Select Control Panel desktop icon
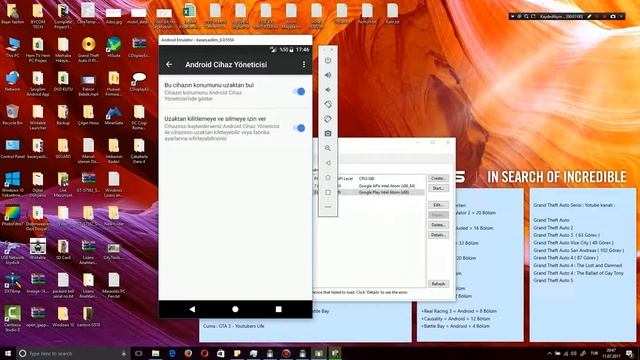This screenshot has height=360, width=640. [12, 149]
